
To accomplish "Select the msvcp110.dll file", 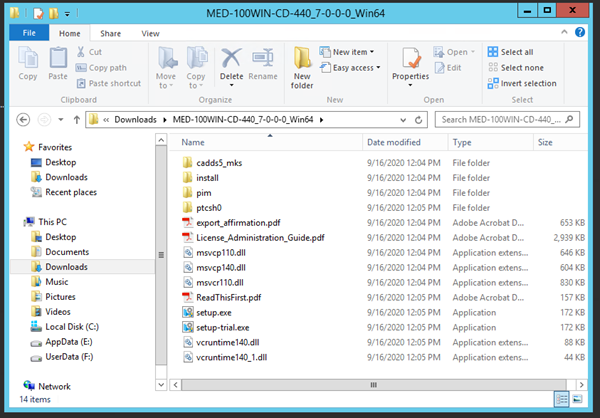I will [x=221, y=252].
